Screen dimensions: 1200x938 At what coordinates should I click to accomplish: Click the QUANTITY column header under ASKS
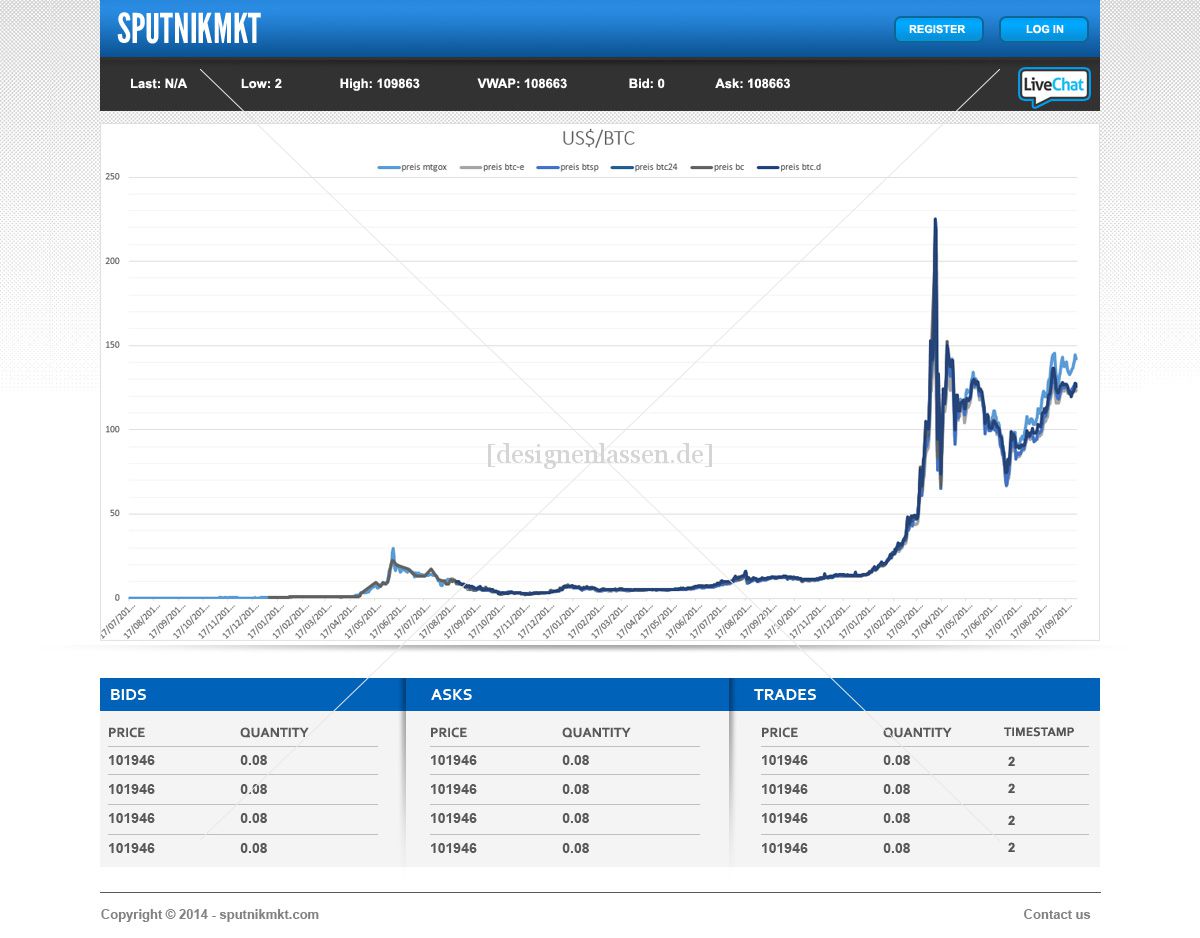point(596,732)
